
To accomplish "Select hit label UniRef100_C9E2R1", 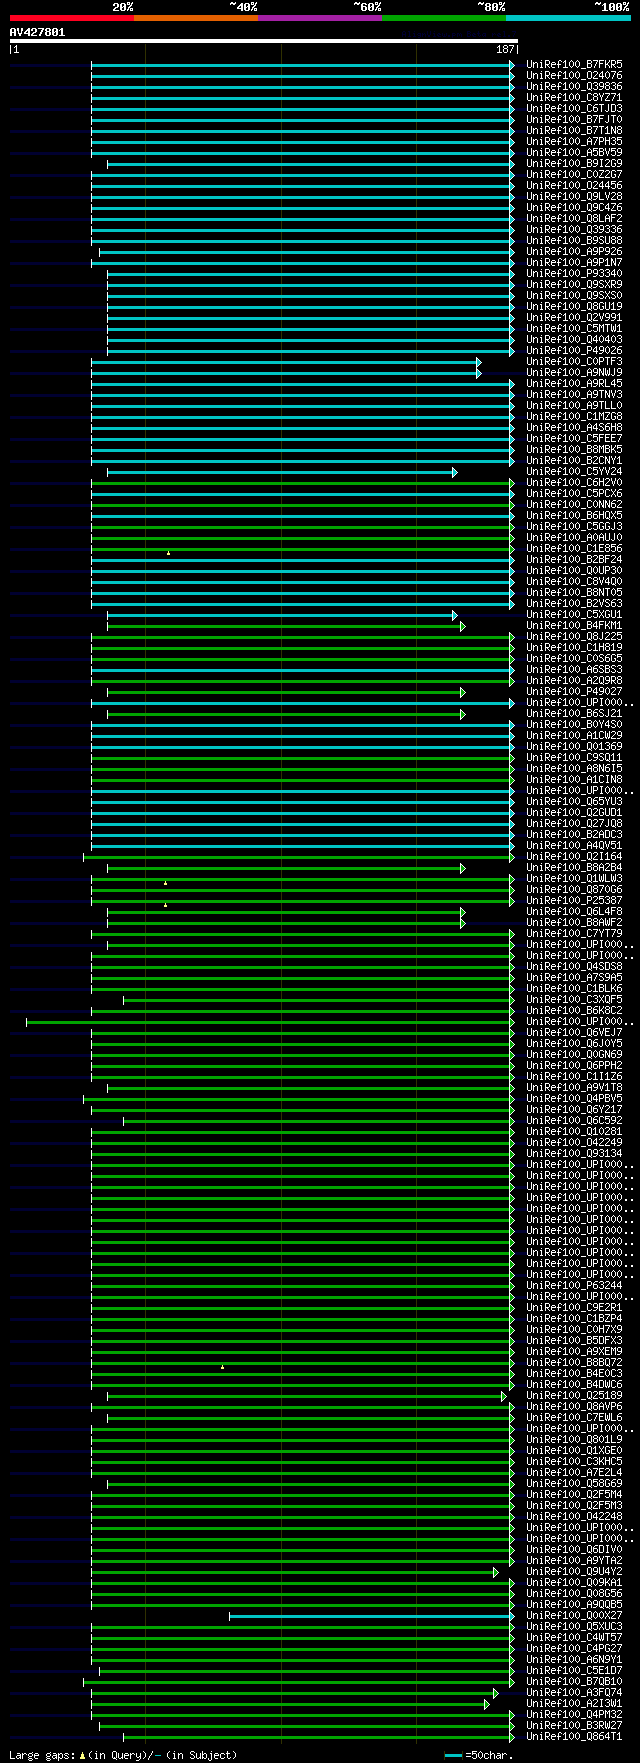I will click(x=574, y=1308).
